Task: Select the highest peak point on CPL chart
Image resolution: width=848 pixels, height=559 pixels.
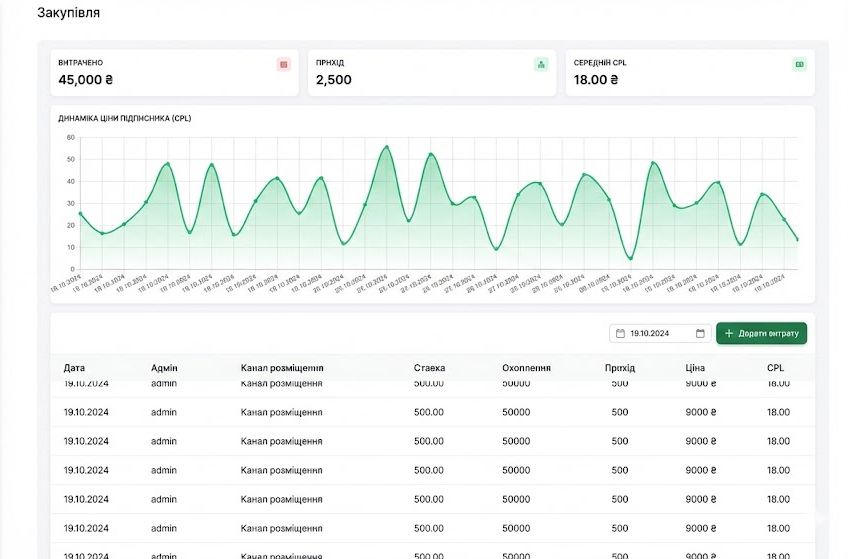Action: point(386,147)
